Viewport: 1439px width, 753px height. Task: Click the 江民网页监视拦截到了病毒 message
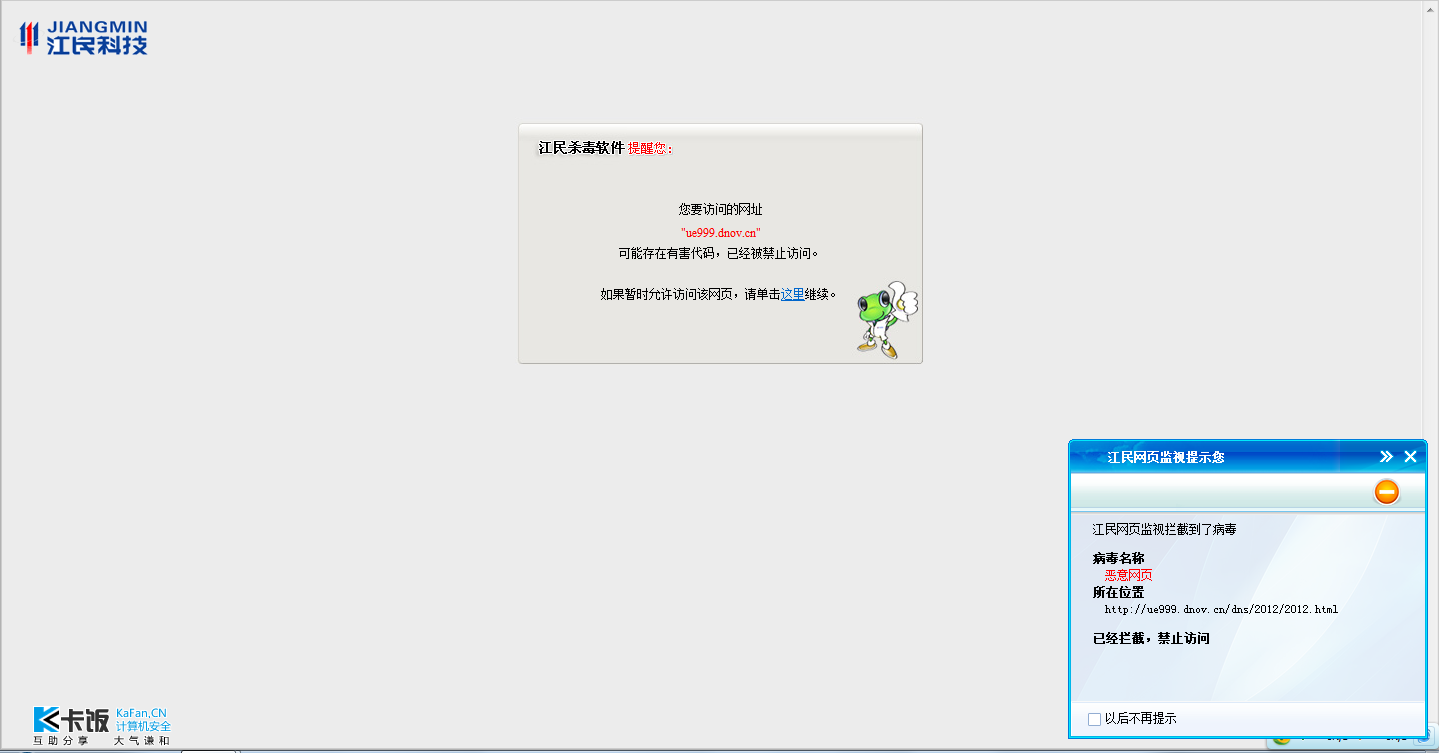1164,529
